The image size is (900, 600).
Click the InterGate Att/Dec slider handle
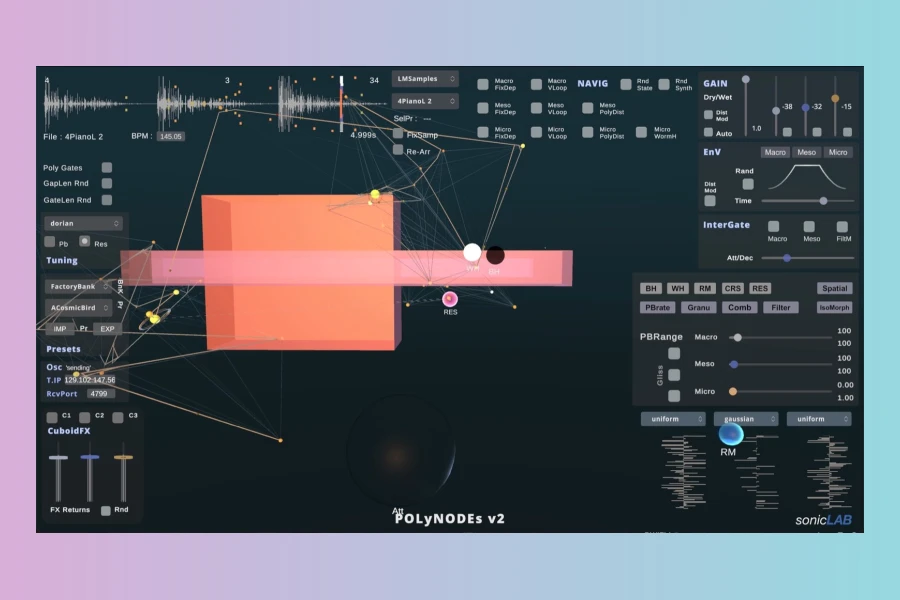(787, 258)
